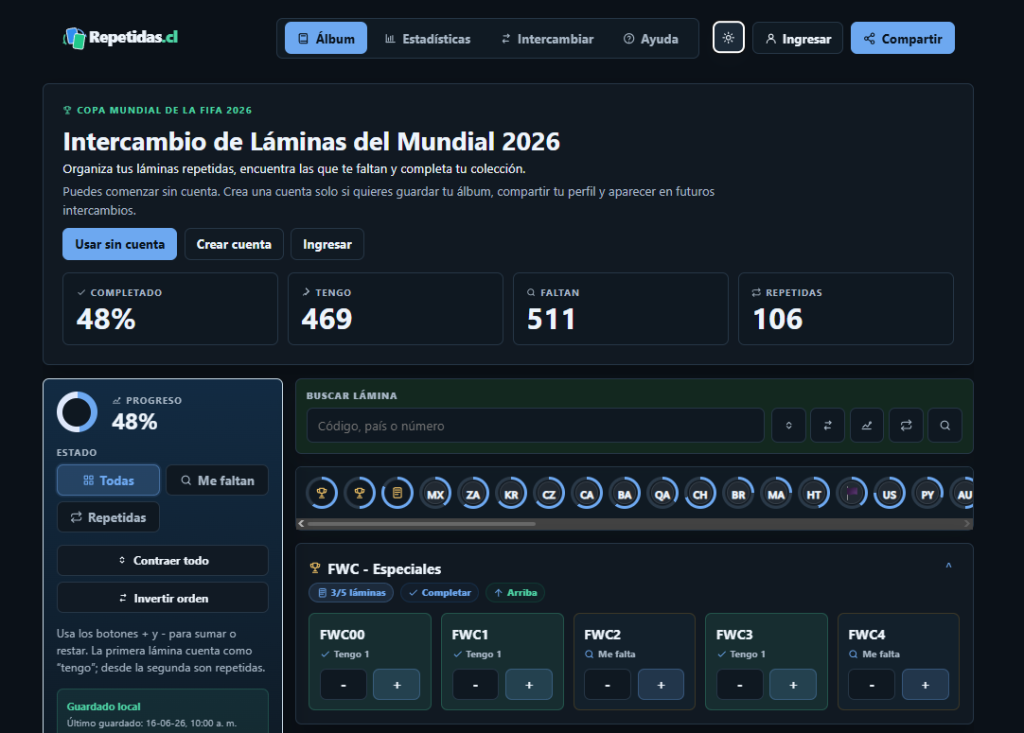Screen dimensions: 1024x733
Task: Click the horizontal scrollbar thumb under team chips
Action: pos(421,523)
